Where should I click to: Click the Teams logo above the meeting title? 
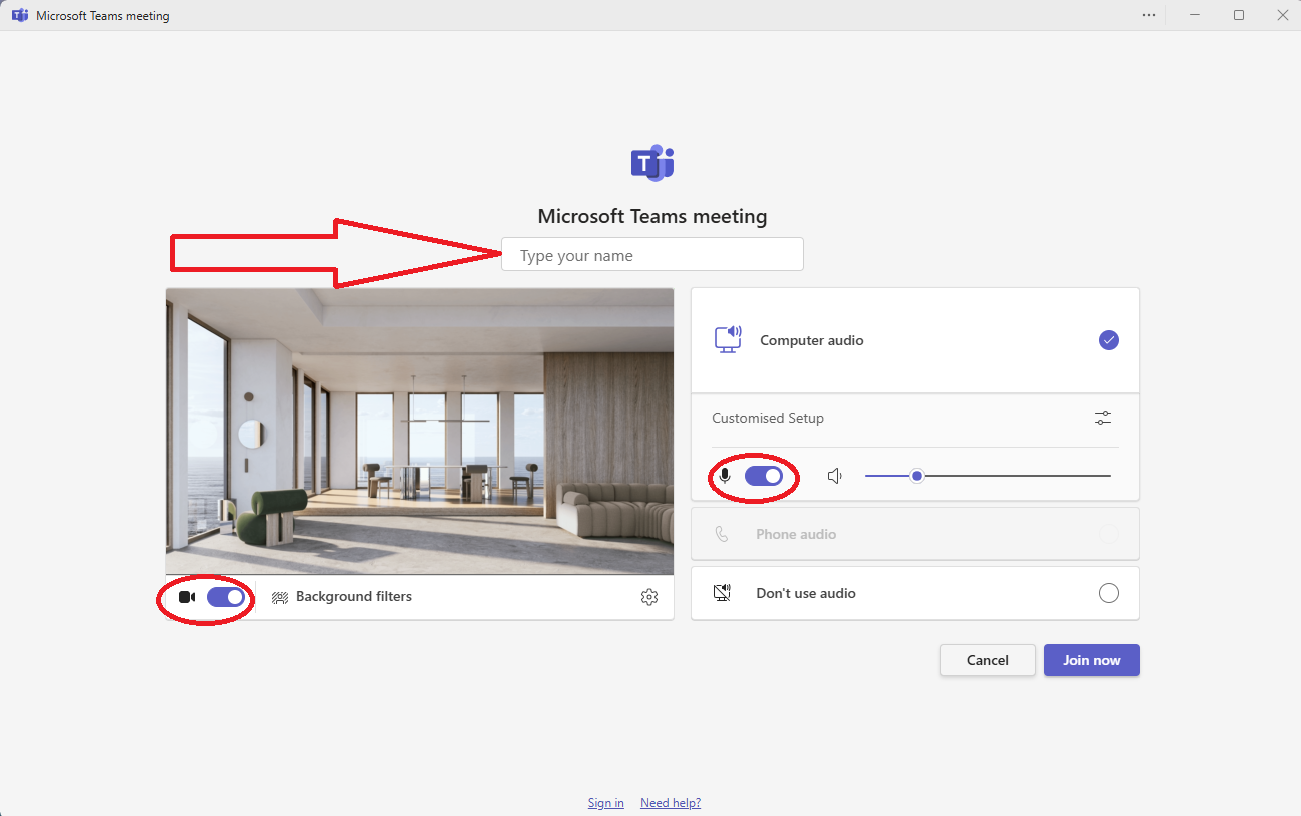tap(652, 163)
